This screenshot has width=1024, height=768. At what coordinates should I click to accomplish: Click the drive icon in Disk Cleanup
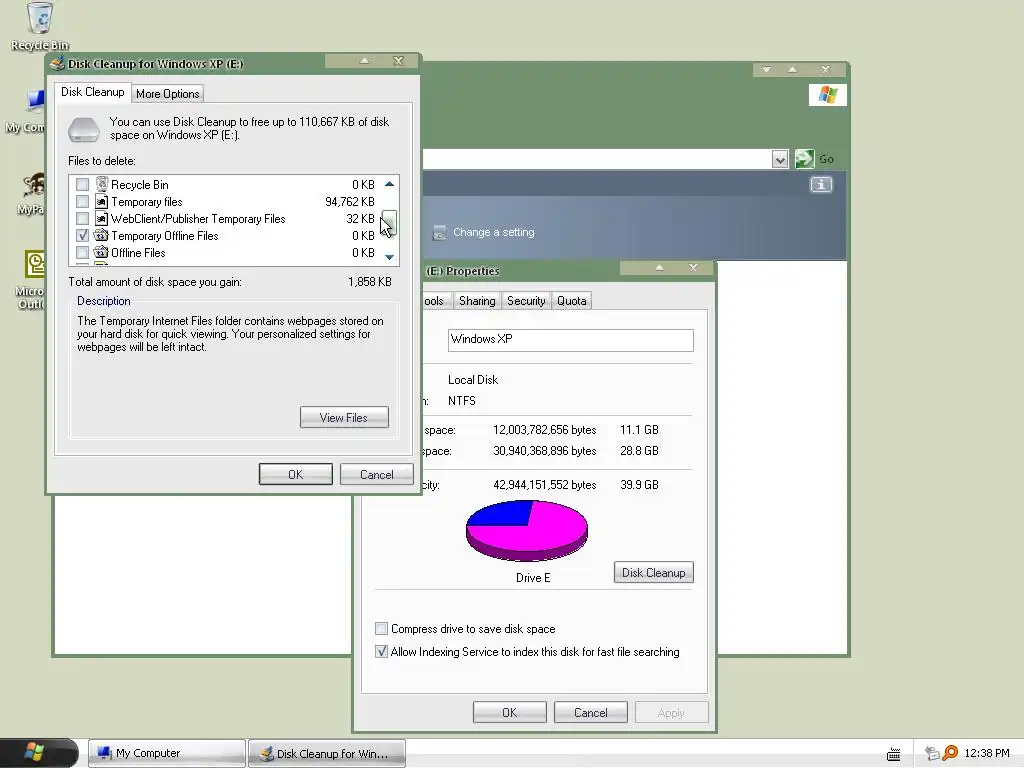[84, 129]
